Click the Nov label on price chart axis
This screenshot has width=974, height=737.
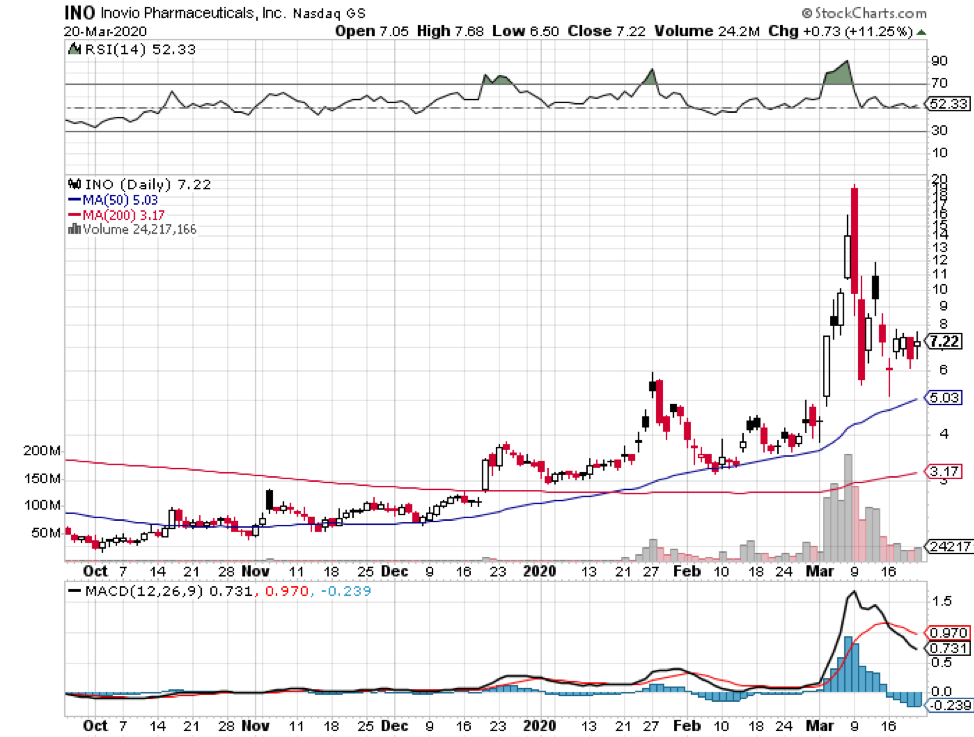[x=257, y=572]
